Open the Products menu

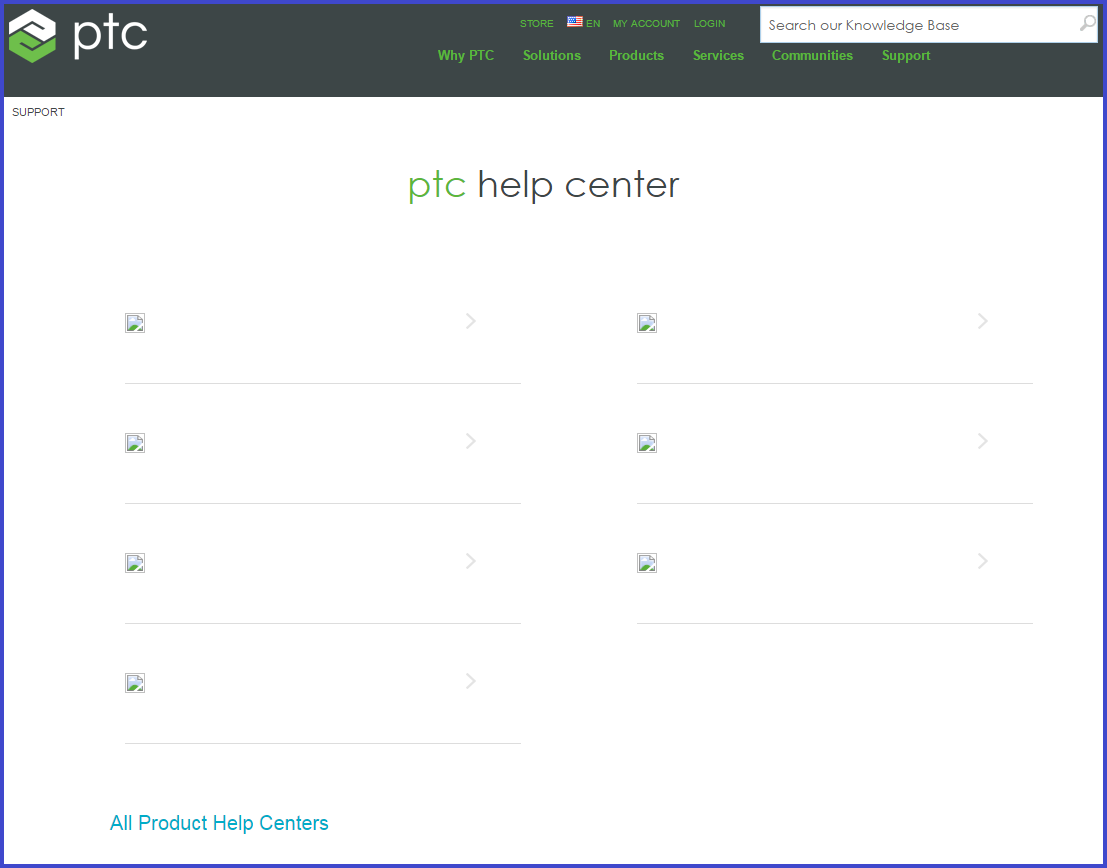[x=637, y=55]
